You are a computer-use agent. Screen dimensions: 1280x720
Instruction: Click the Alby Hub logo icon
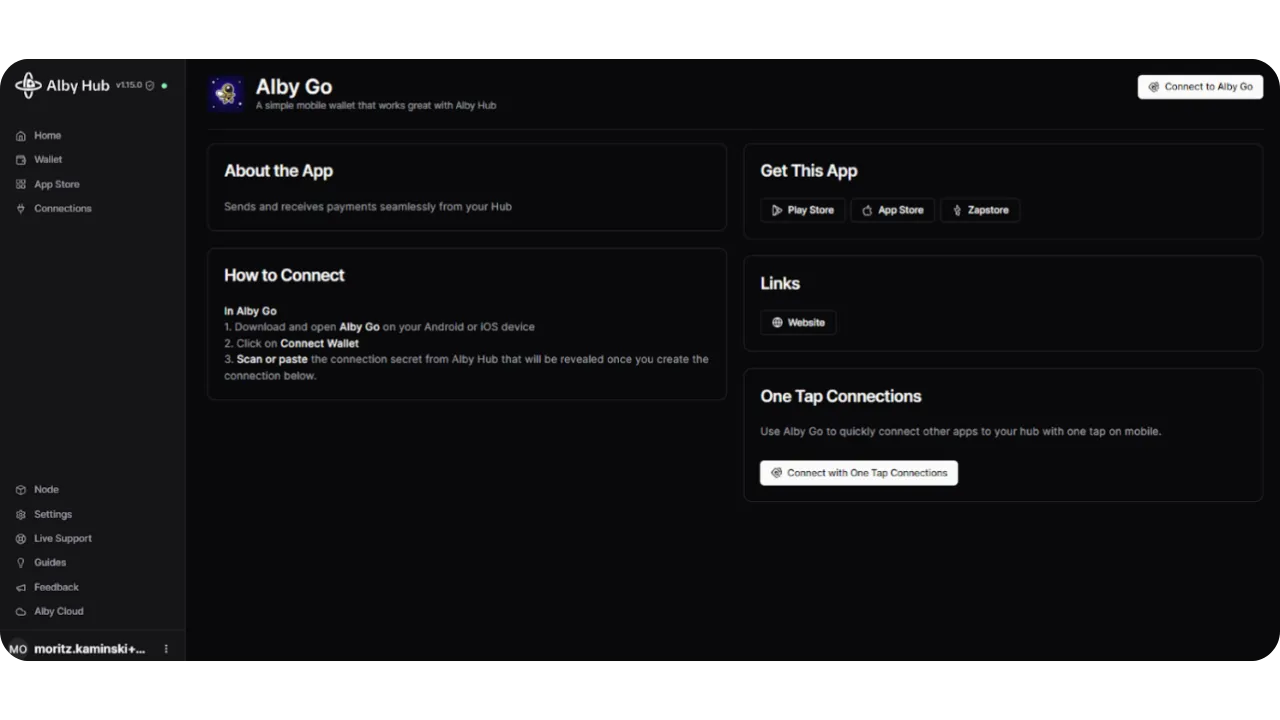pyautogui.click(x=28, y=86)
